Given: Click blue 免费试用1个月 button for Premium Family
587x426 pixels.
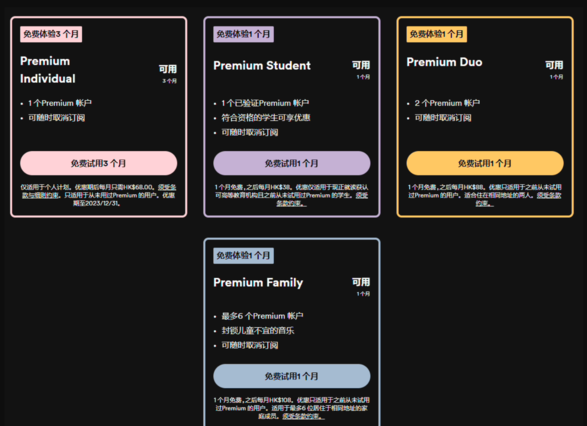Looking at the screenshot, I should pyautogui.click(x=292, y=376).
